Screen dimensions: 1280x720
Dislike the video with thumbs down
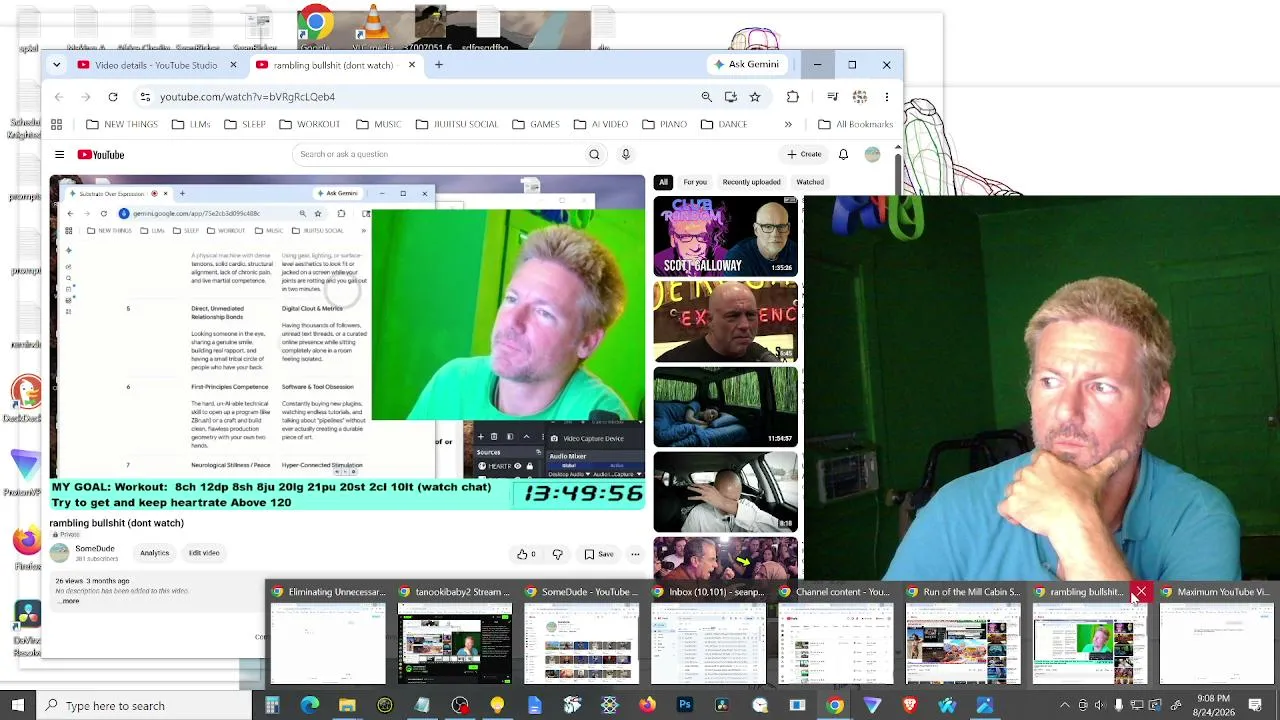click(558, 554)
